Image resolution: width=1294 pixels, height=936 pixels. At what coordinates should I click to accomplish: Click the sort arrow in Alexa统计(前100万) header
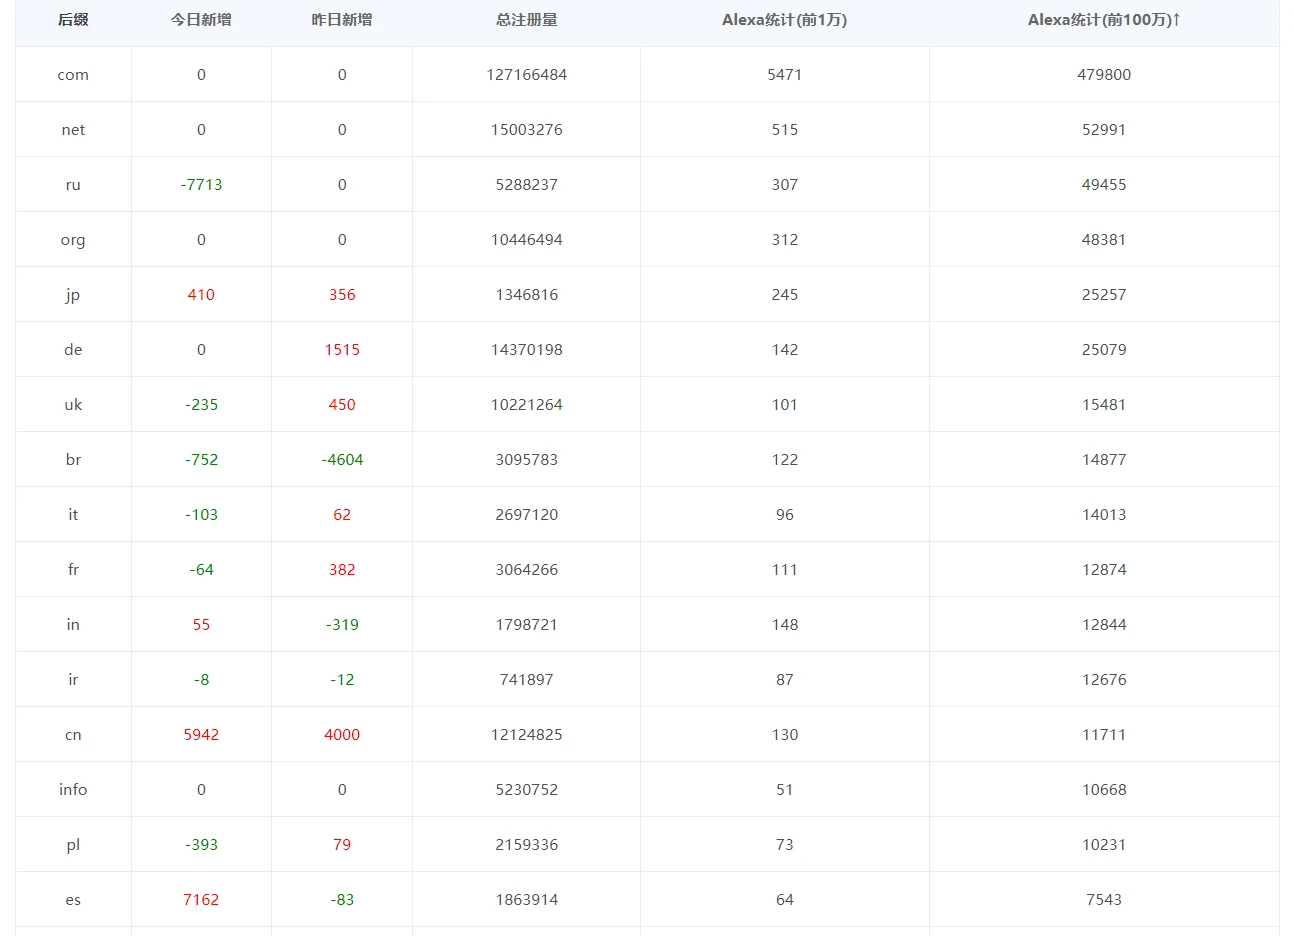(x=1177, y=20)
